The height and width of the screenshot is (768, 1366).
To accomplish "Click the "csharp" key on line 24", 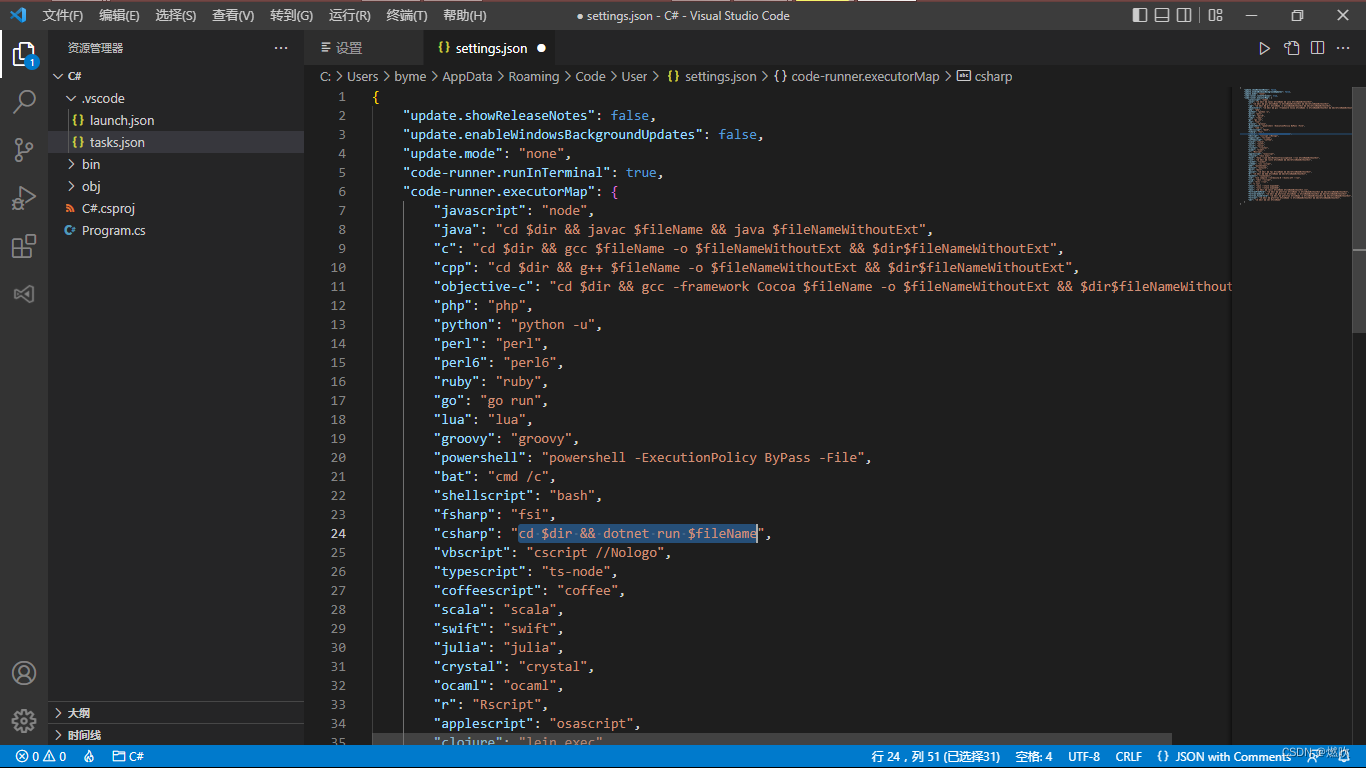I will tap(464, 533).
